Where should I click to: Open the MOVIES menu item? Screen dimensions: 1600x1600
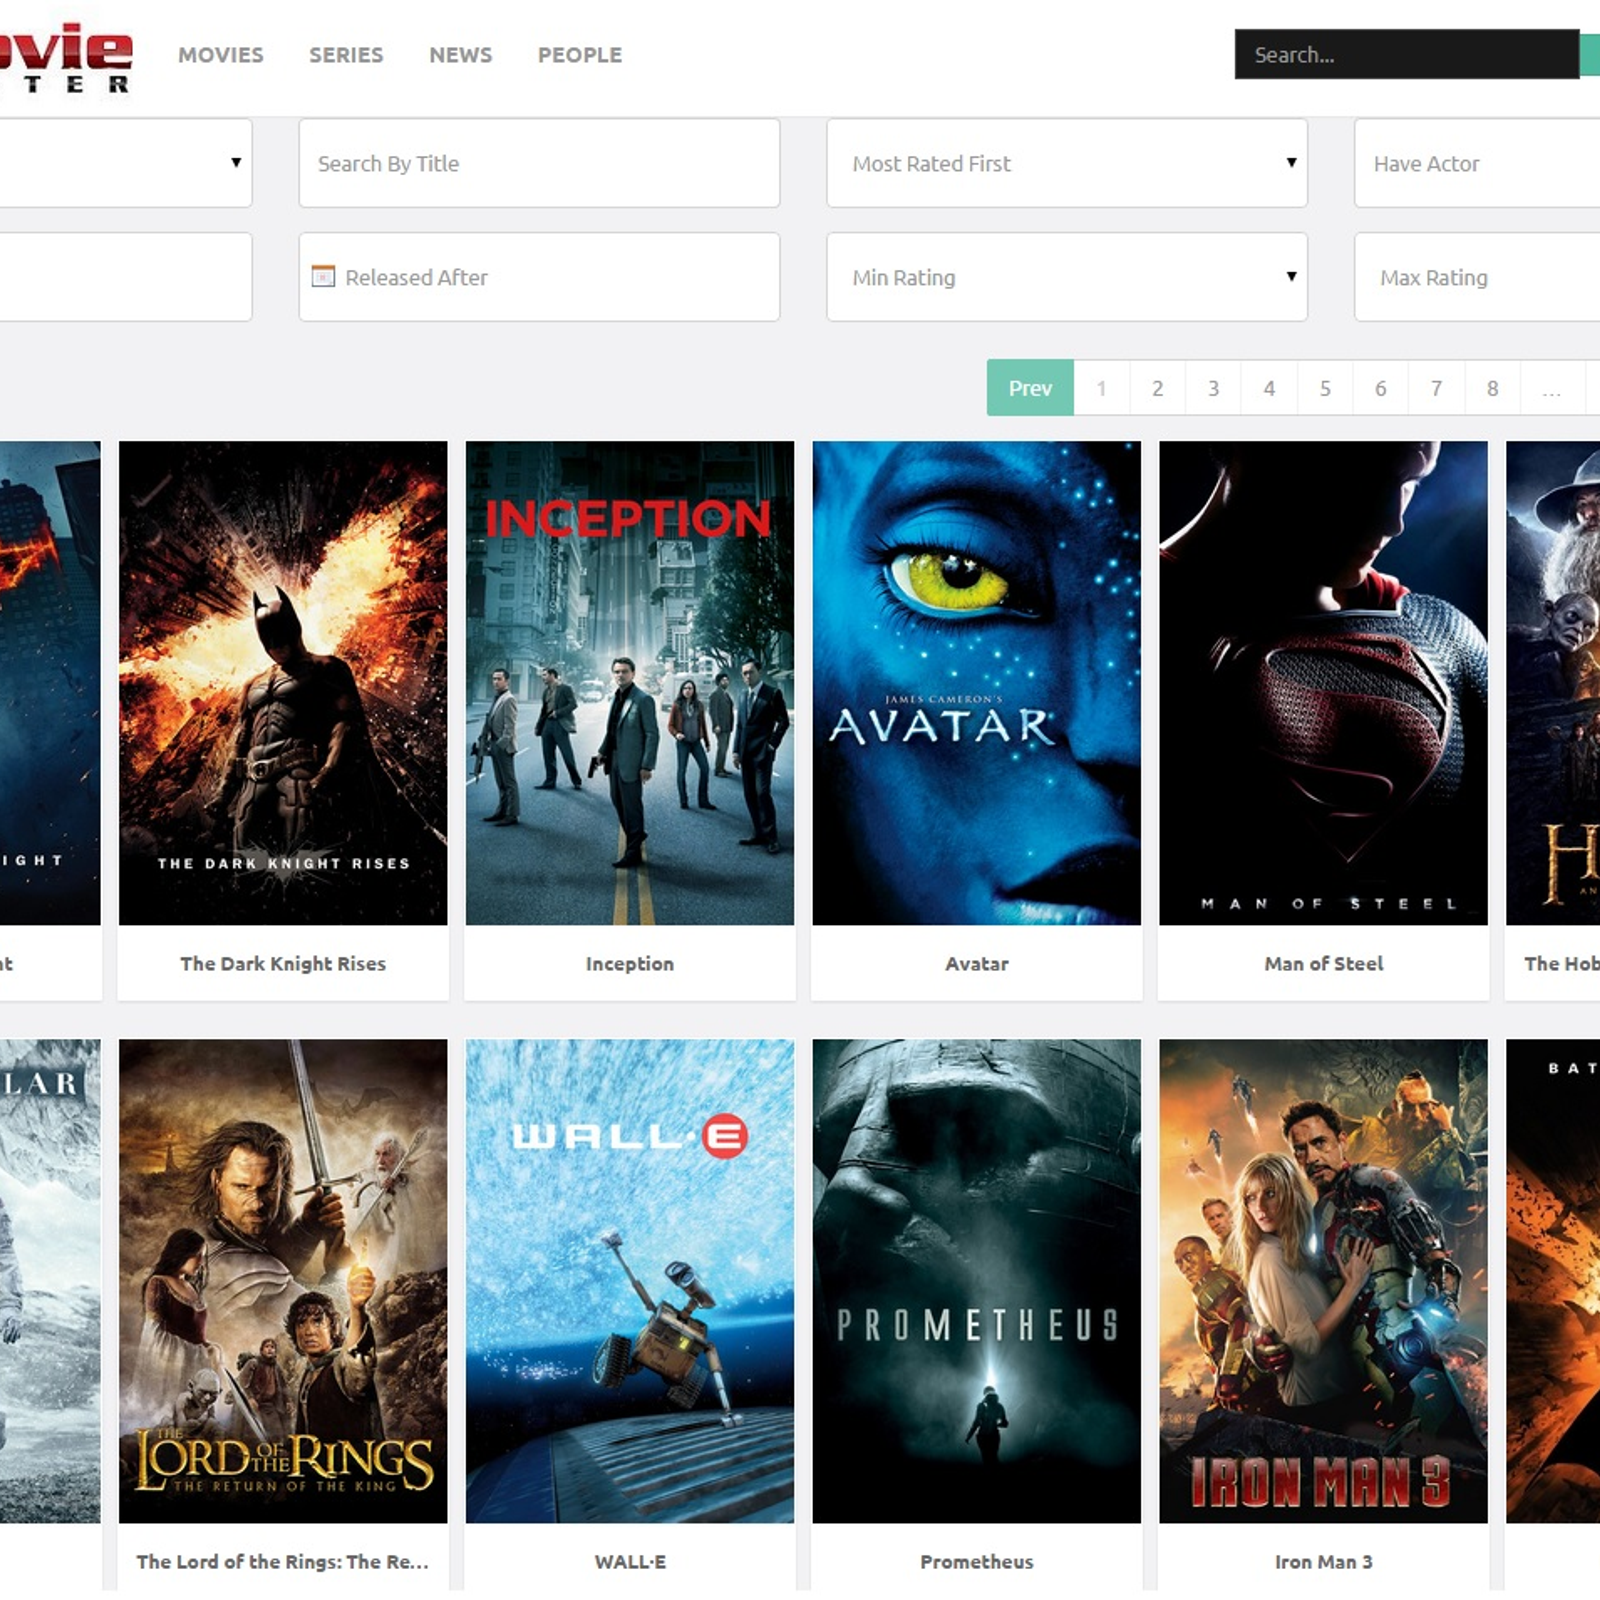tap(221, 55)
